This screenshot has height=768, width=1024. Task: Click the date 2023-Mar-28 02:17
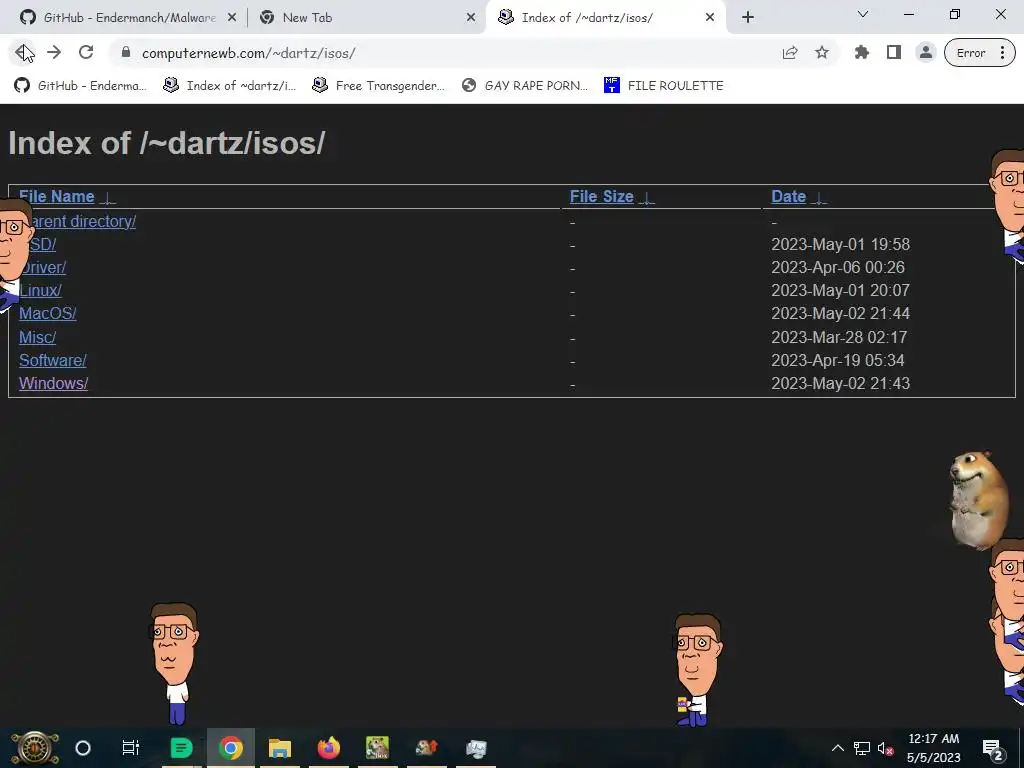point(839,337)
